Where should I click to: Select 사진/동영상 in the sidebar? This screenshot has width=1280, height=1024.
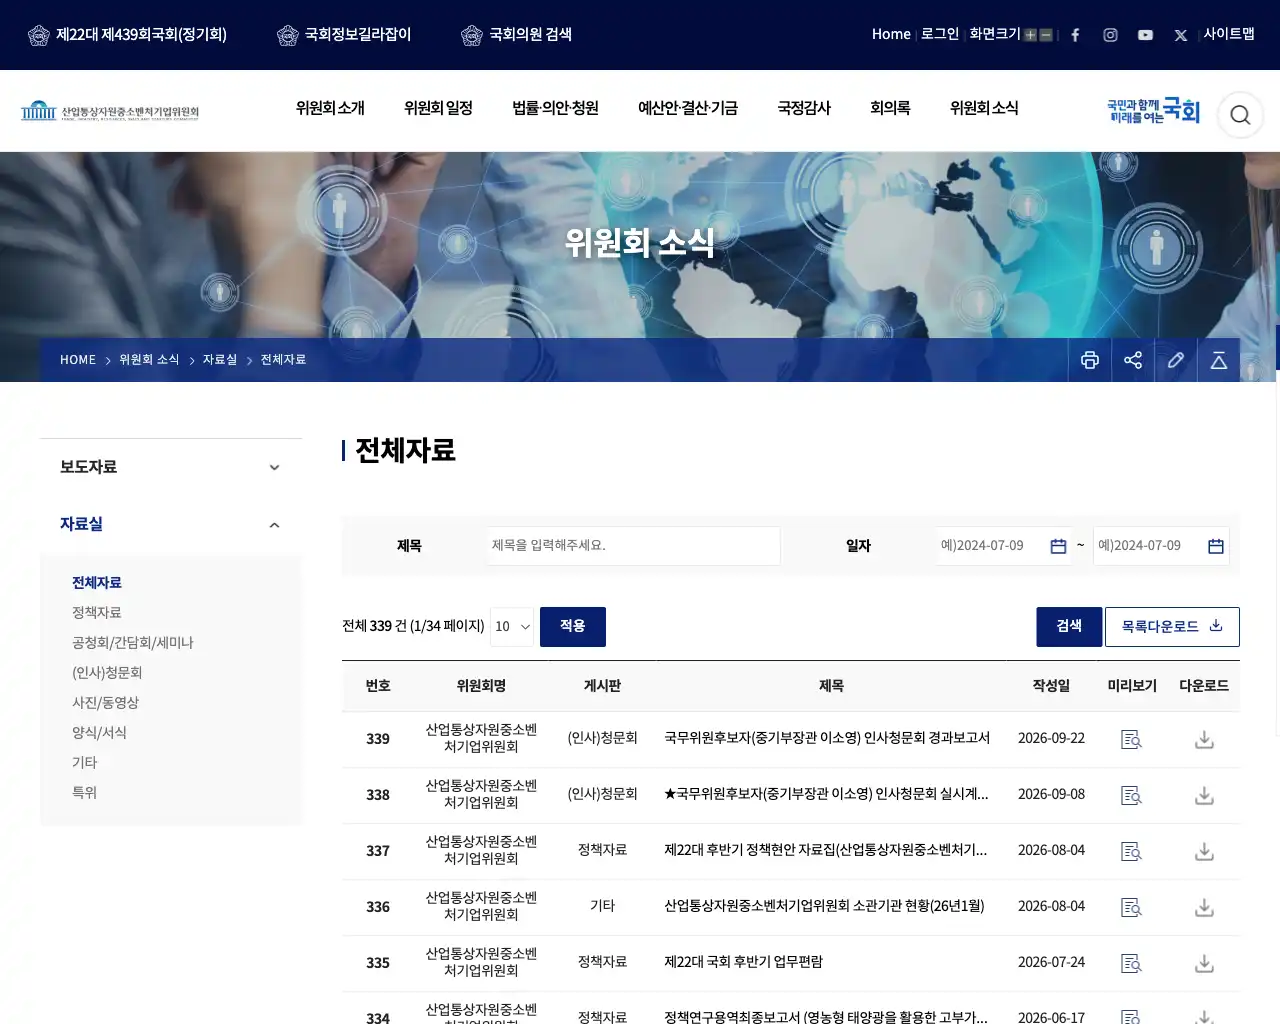coord(105,703)
